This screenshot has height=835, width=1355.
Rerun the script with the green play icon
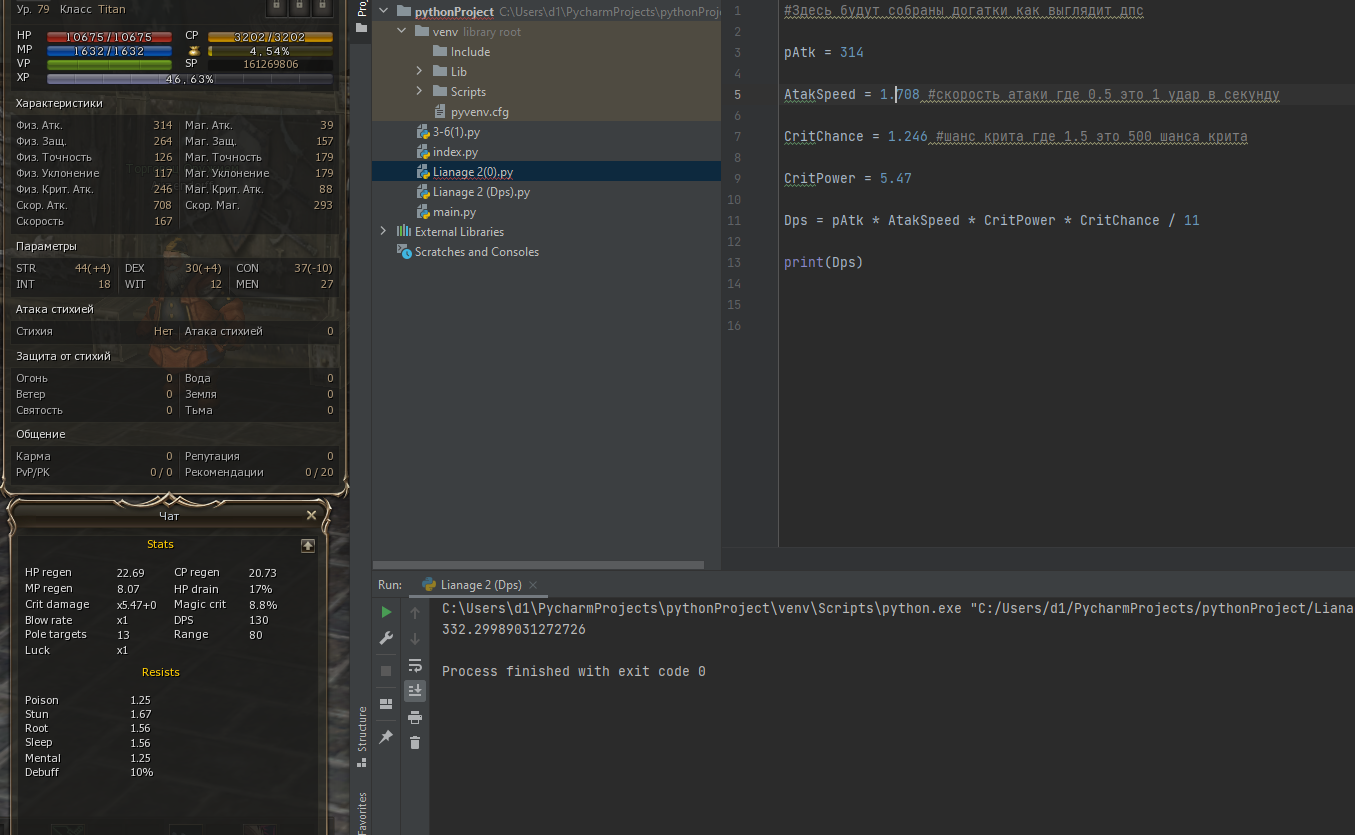[386, 612]
